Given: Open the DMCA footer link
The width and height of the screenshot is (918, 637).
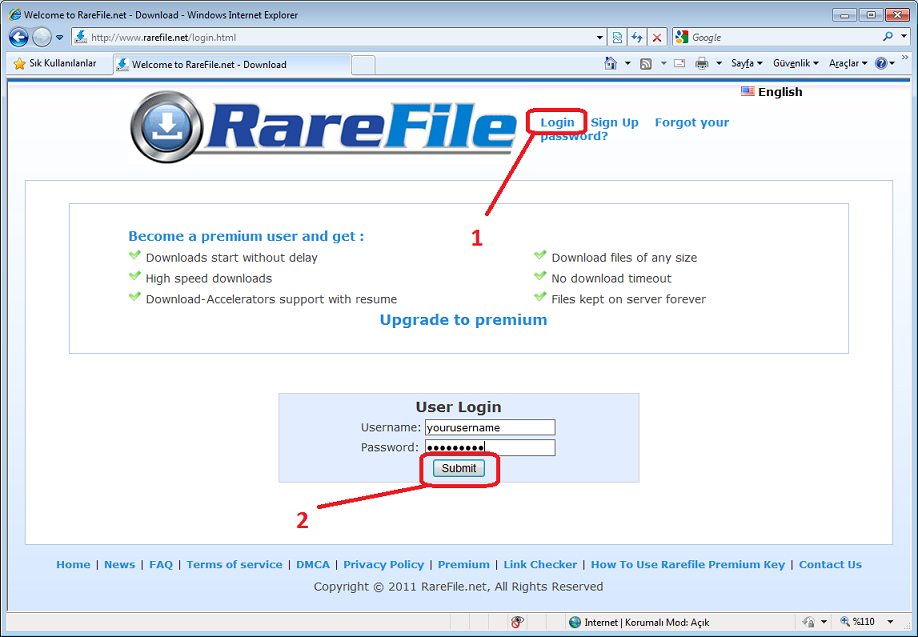Looking at the screenshot, I should 313,564.
